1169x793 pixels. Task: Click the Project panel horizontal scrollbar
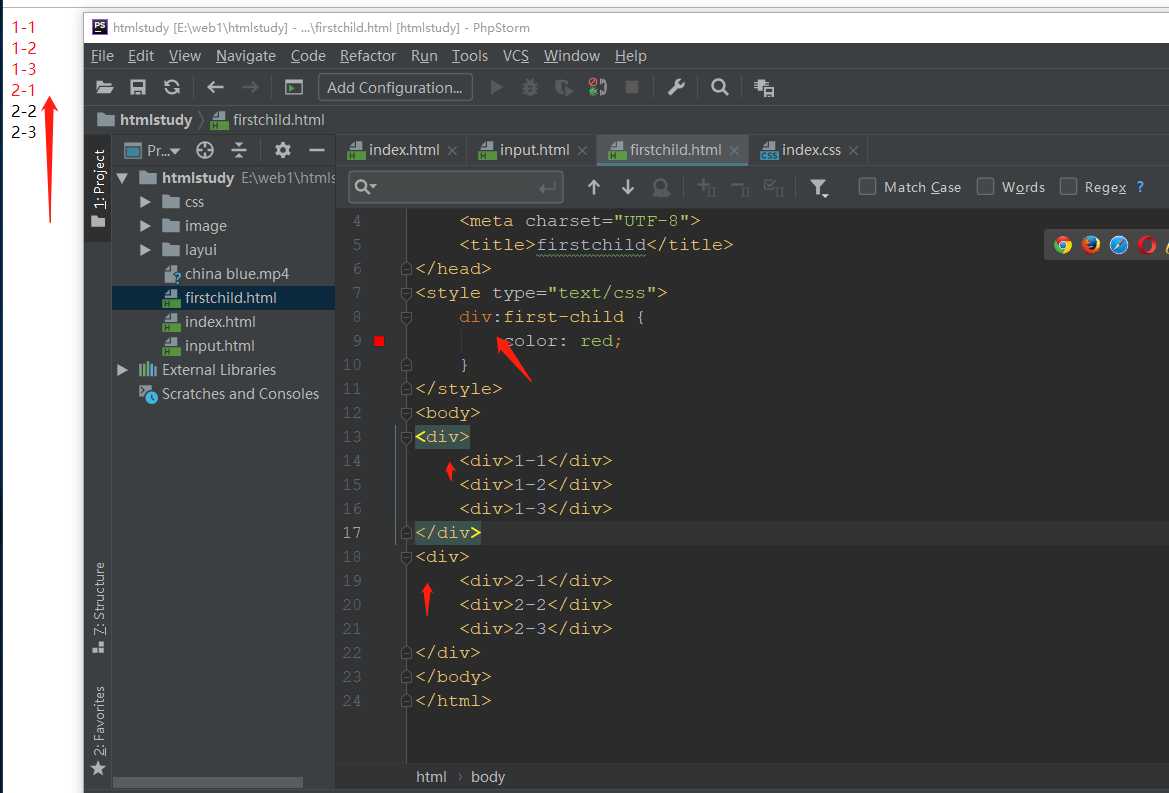[208, 783]
